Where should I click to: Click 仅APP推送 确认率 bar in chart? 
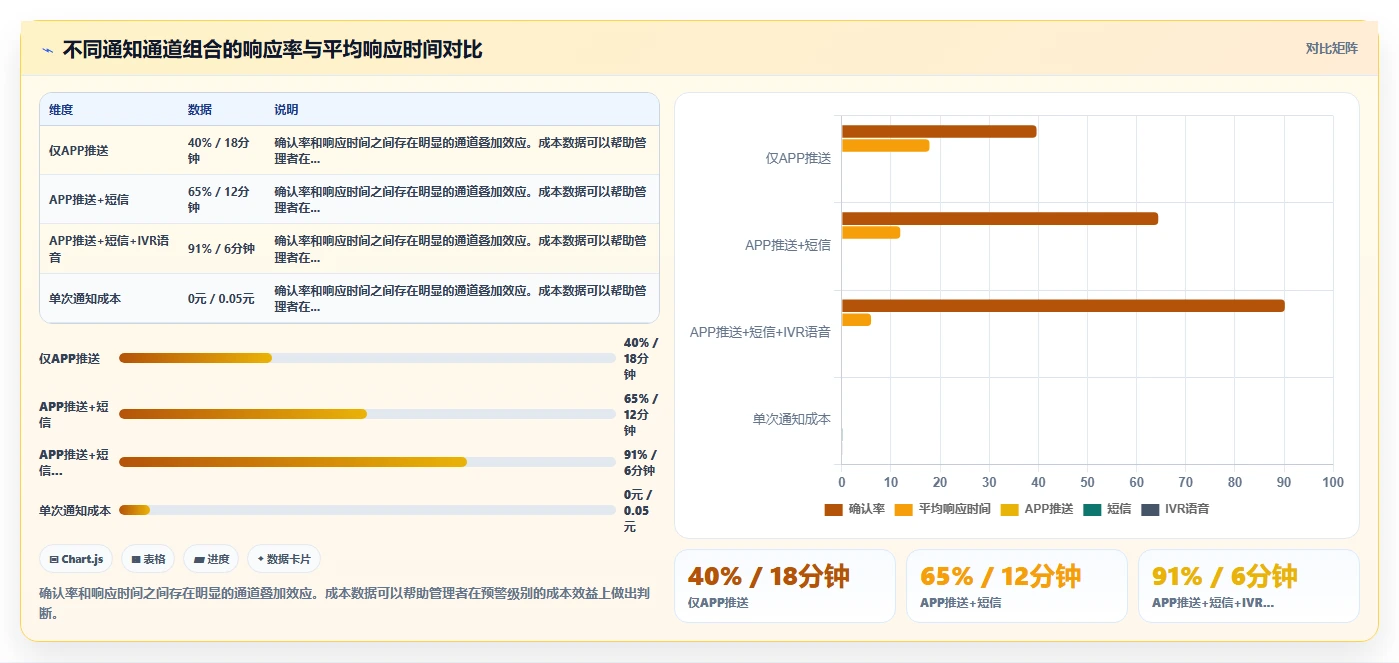pos(939,132)
